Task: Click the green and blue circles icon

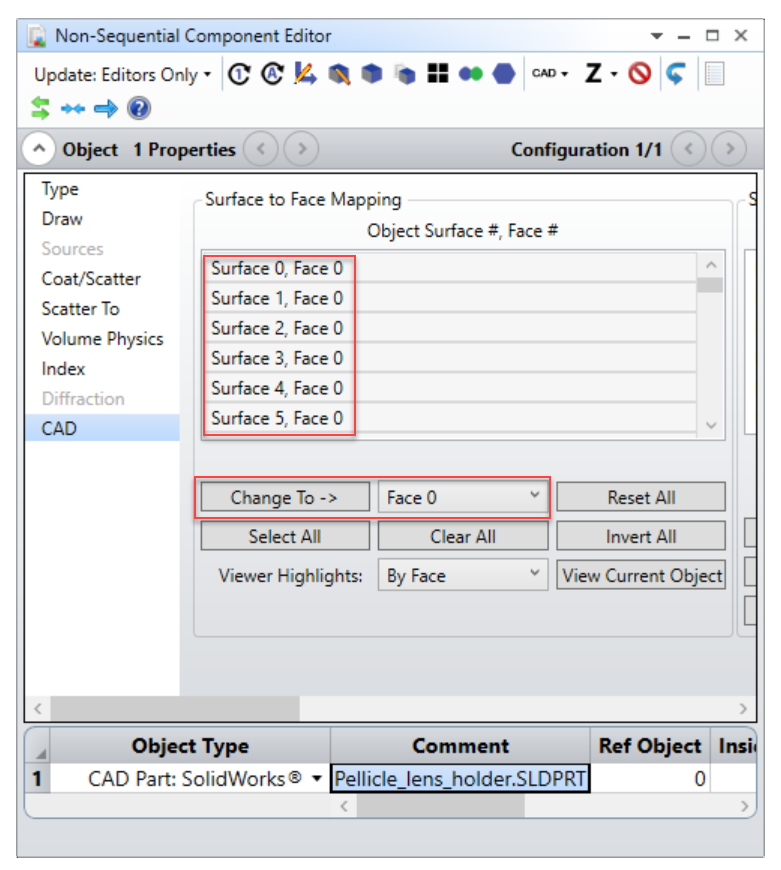Action: tap(471, 74)
